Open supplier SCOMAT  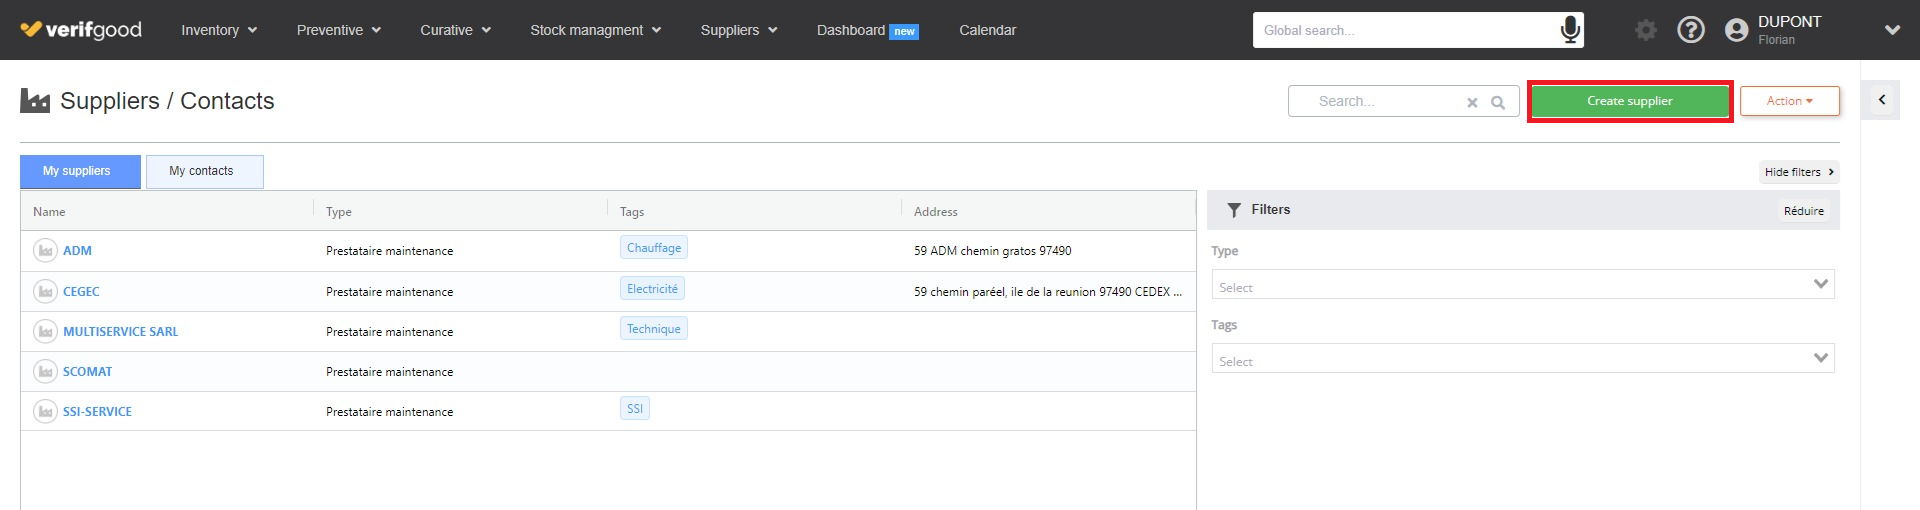click(87, 372)
